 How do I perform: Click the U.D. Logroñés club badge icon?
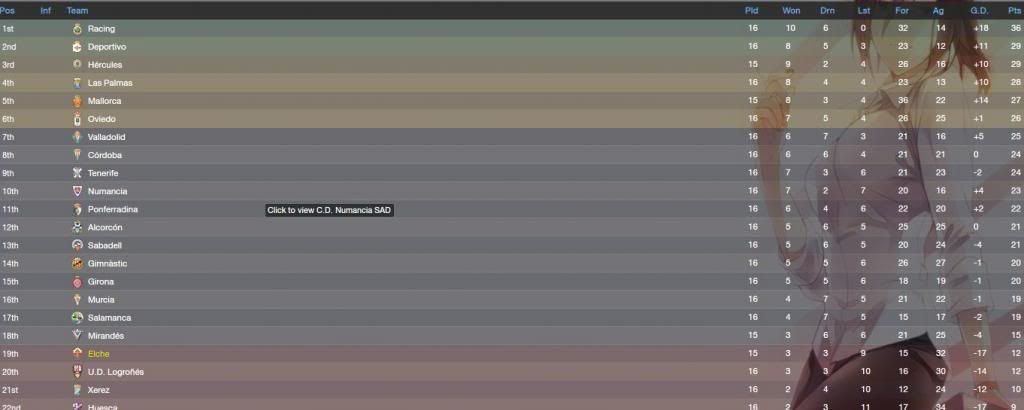point(77,372)
